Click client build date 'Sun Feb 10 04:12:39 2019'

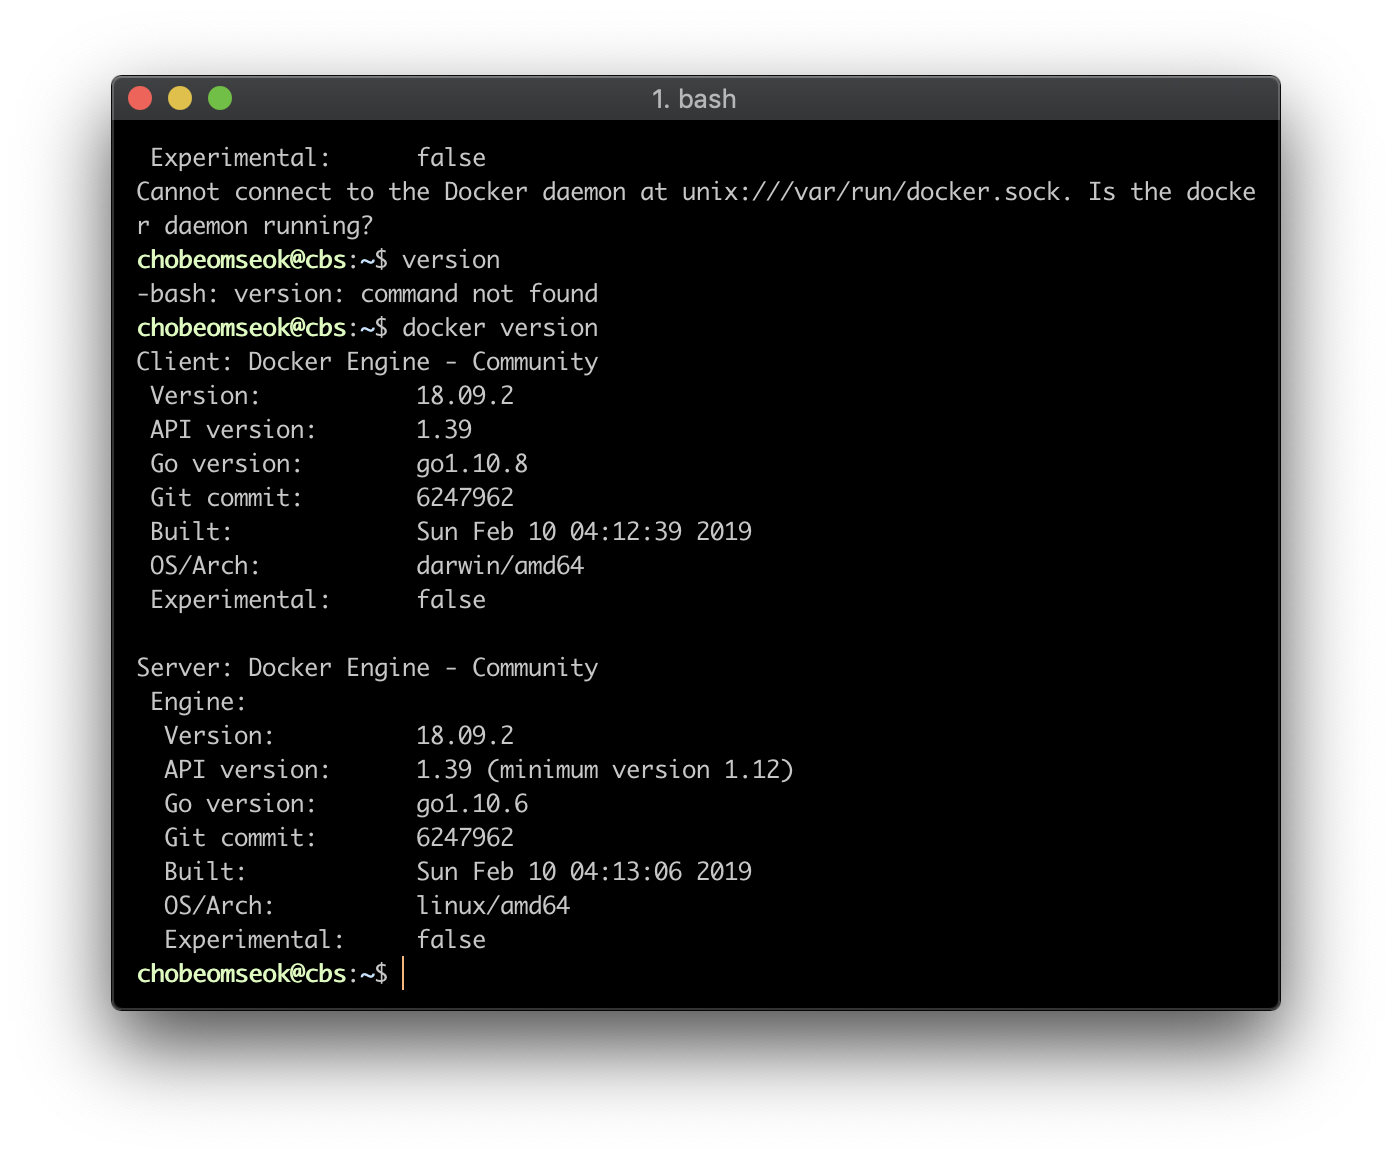point(584,532)
